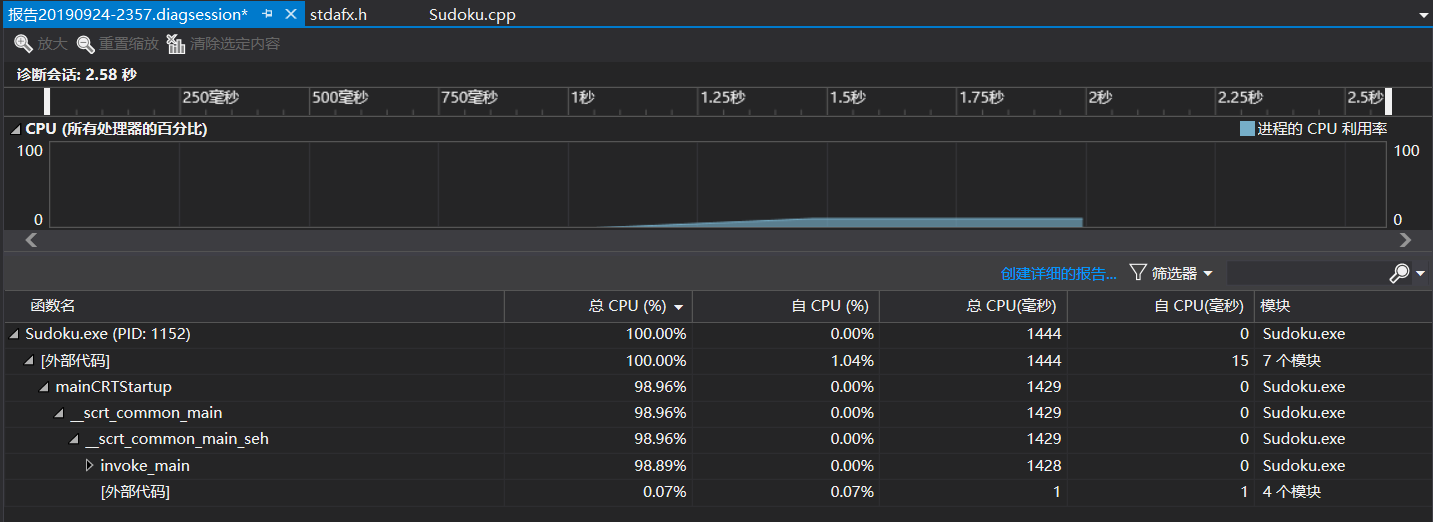Image resolution: width=1433 pixels, height=522 pixels.
Task: Collapse the __scrt_common_main node
Action: click(60, 413)
